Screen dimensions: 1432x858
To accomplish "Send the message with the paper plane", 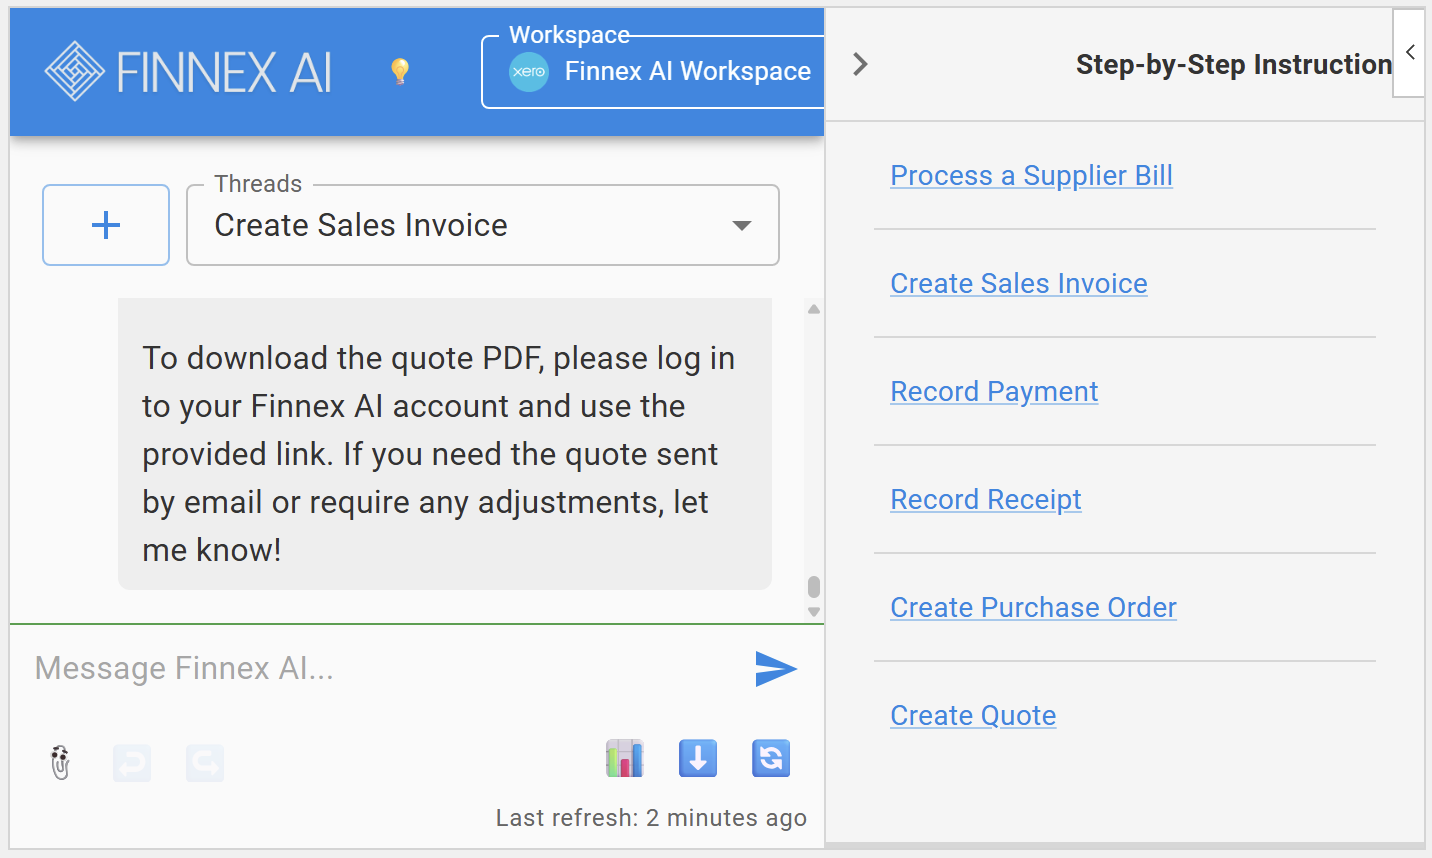I will click(776, 669).
